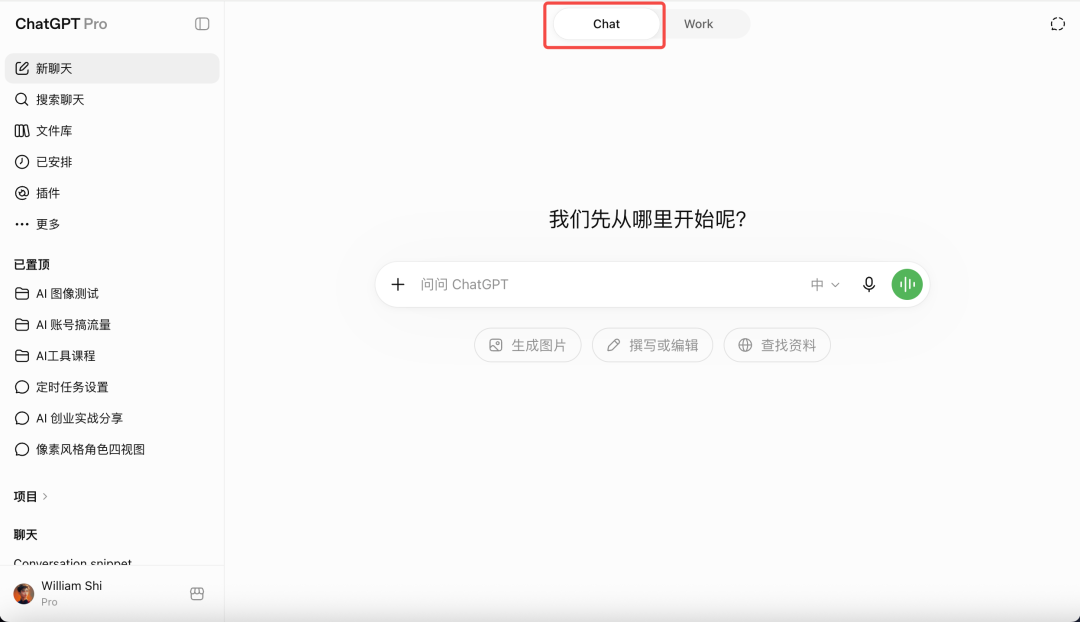Click the 生成图片 suggestion button
Viewport: 1080px width, 622px height.
528,345
